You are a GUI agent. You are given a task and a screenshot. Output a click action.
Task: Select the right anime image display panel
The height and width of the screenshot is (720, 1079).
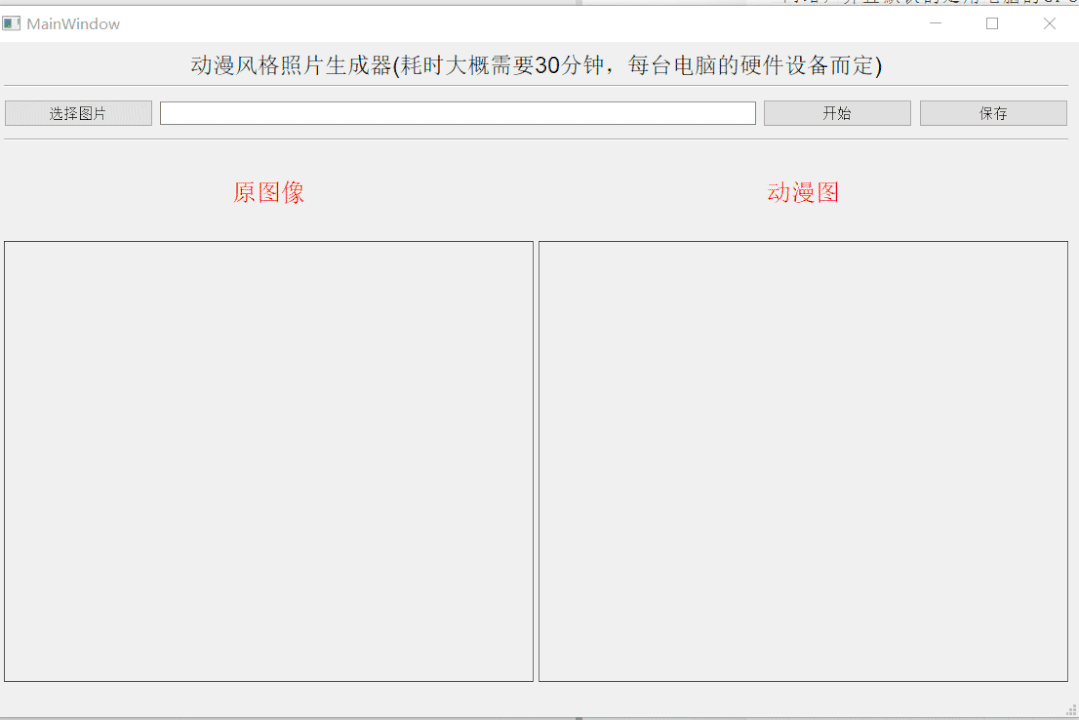803,460
